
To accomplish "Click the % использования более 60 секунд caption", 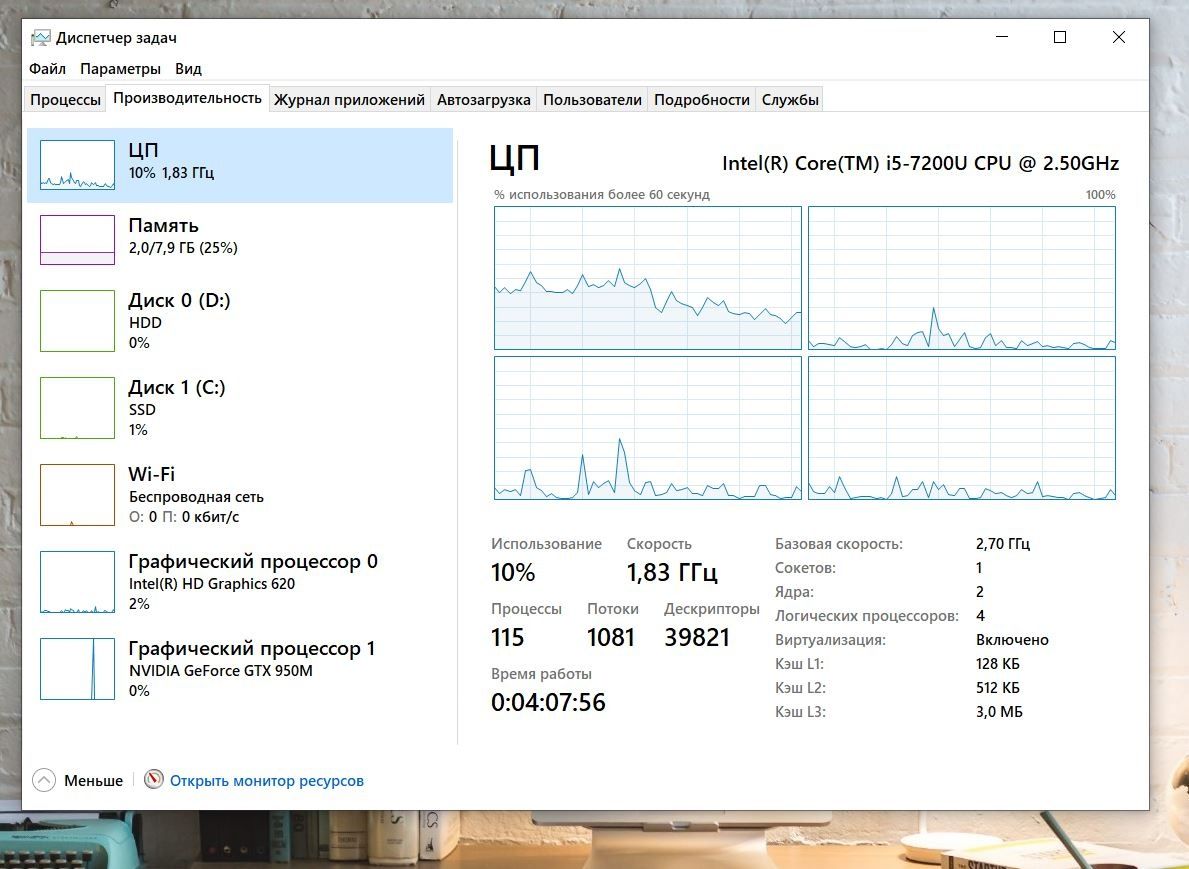I will point(601,195).
